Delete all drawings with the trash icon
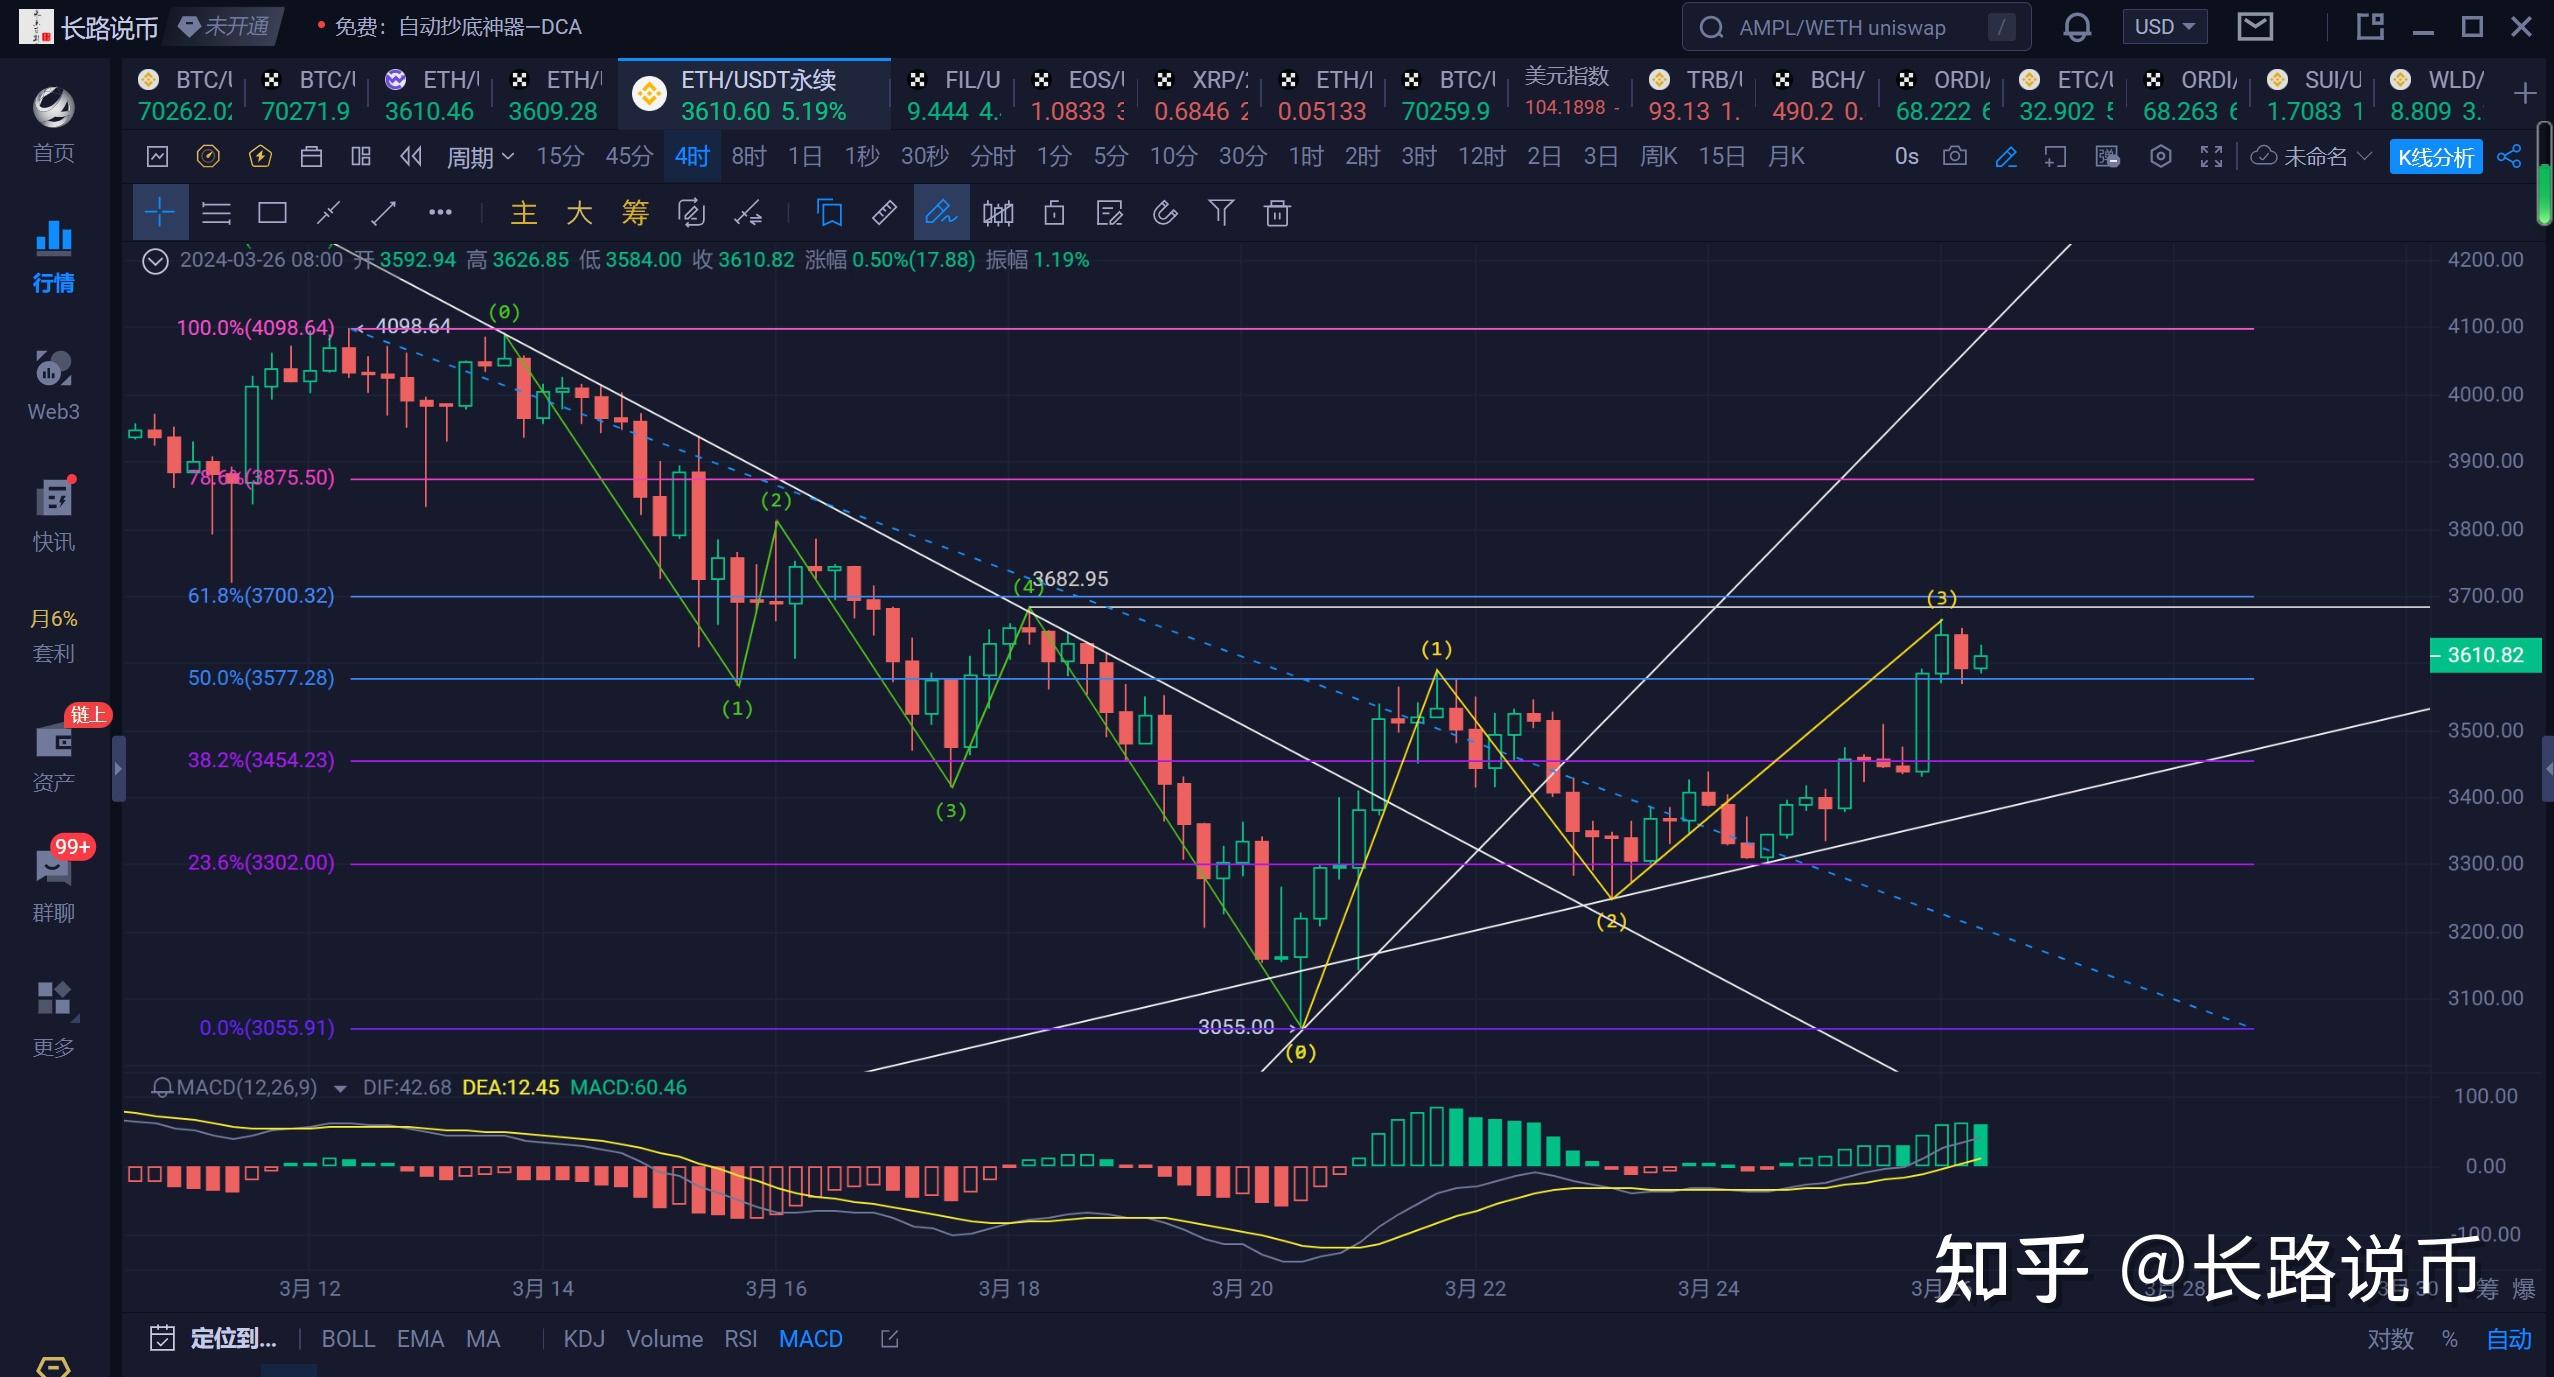This screenshot has height=1377, width=2554. coord(1276,212)
